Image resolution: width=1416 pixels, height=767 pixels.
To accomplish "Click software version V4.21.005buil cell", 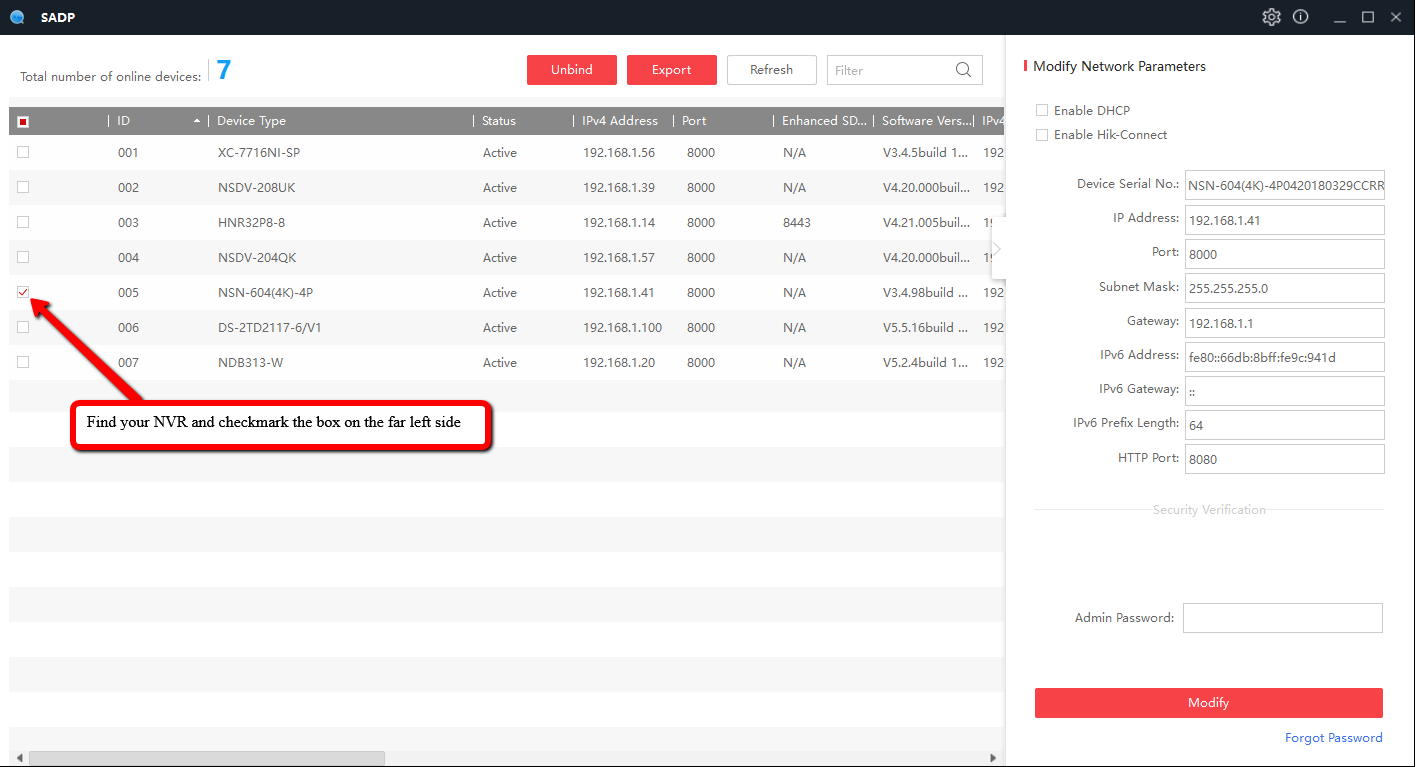I will (x=926, y=223).
